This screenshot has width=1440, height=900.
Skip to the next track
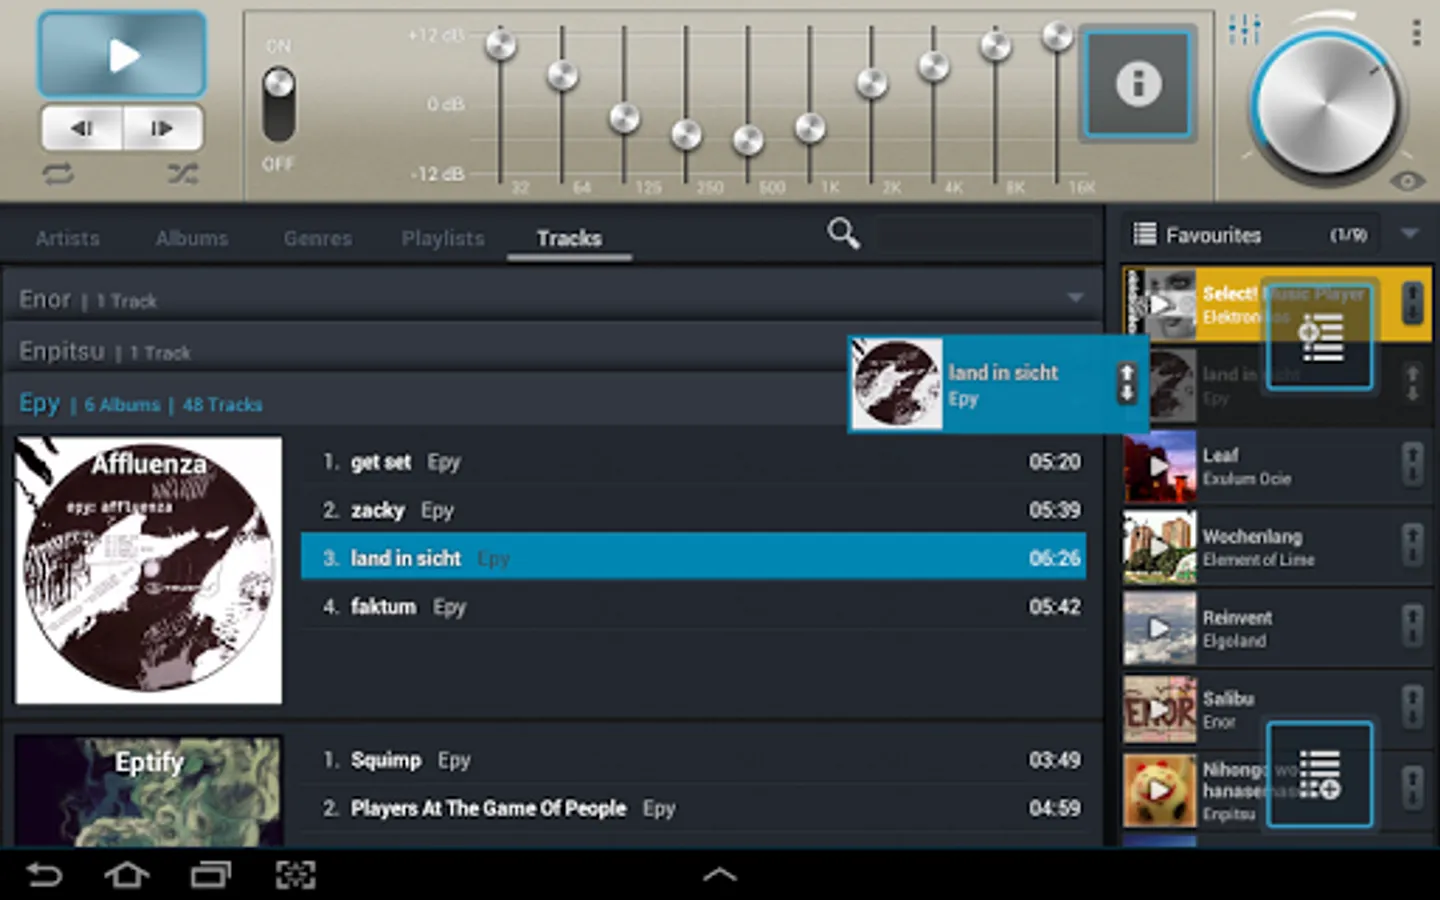[162, 128]
